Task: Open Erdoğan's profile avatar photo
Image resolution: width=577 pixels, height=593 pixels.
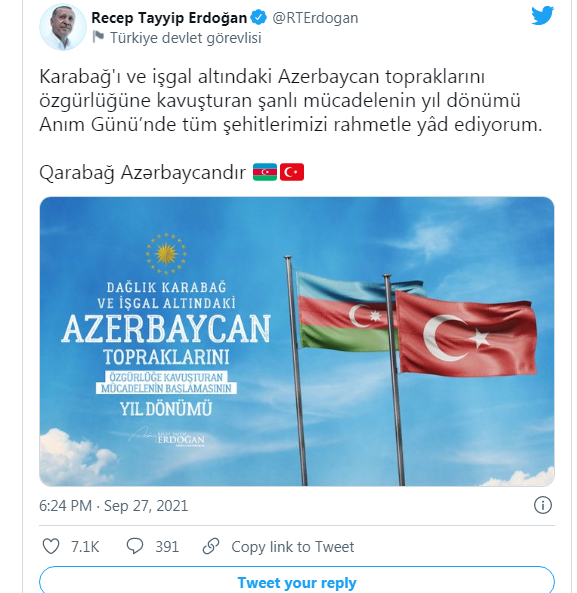Action: 63,27
